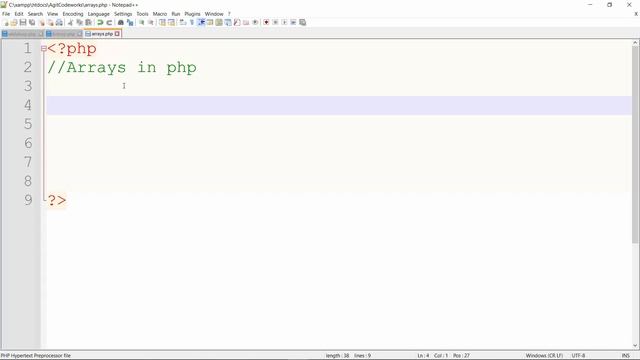Zoom out using the toolbar icon
Screen dimensions: 640x360
click(x=151, y=22)
